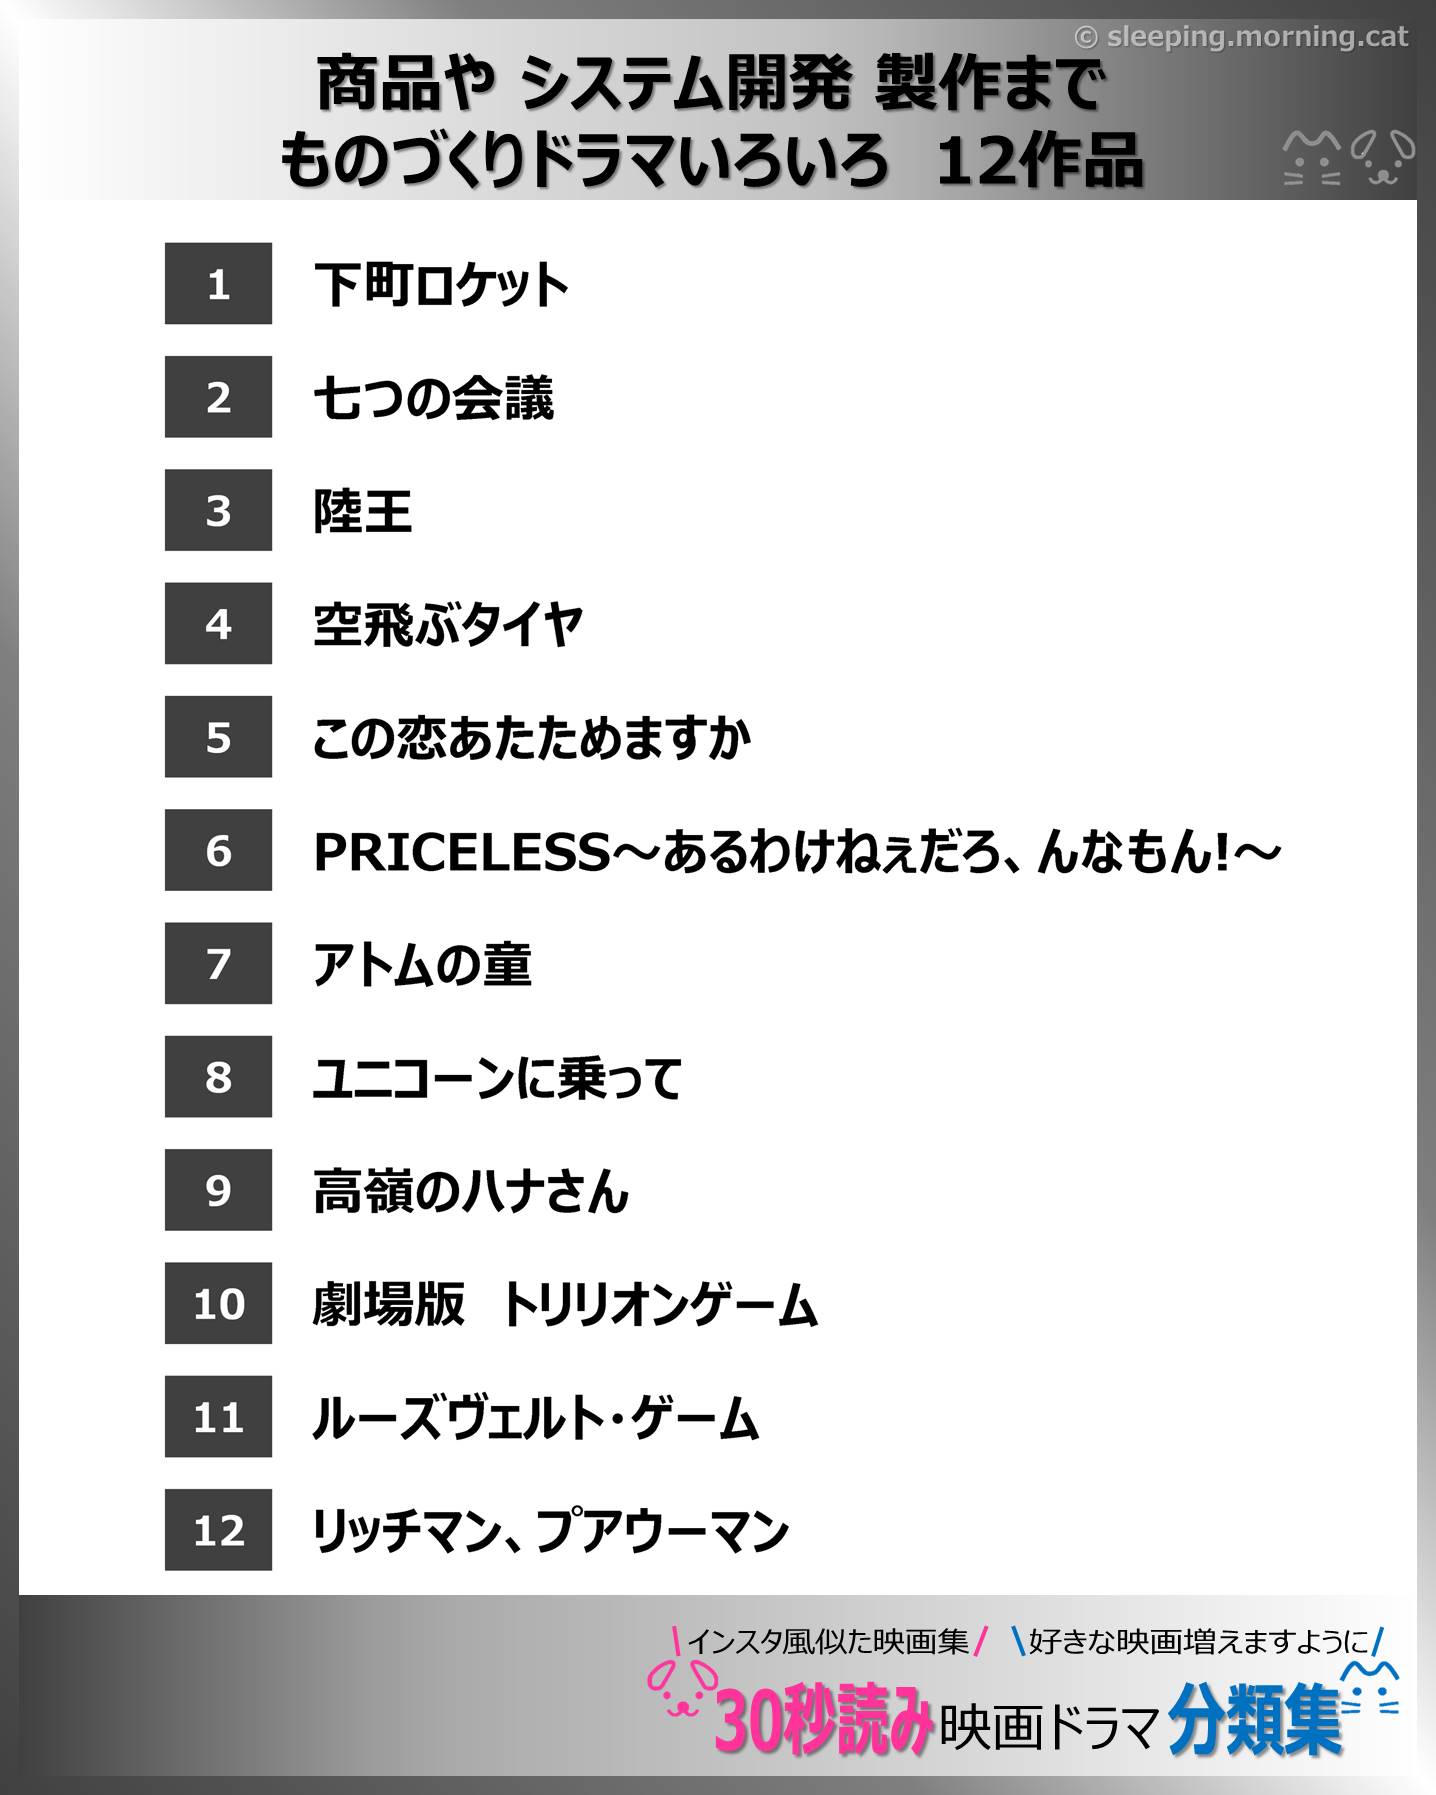1436x1795 pixels.
Task: Click the blue cat face icon in the footer
Action: point(1371,1690)
